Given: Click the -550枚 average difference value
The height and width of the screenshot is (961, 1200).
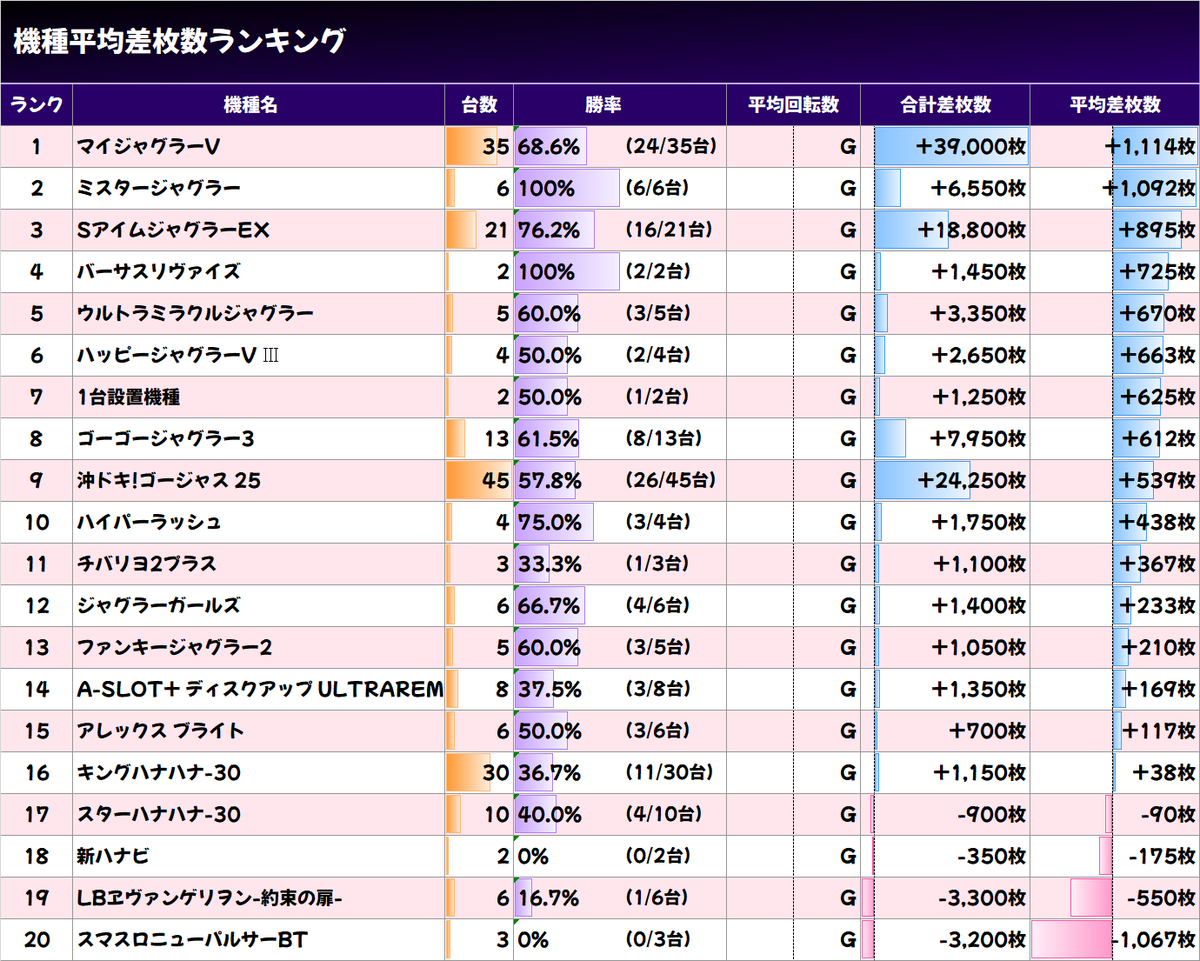Looking at the screenshot, I should pos(1162,898).
